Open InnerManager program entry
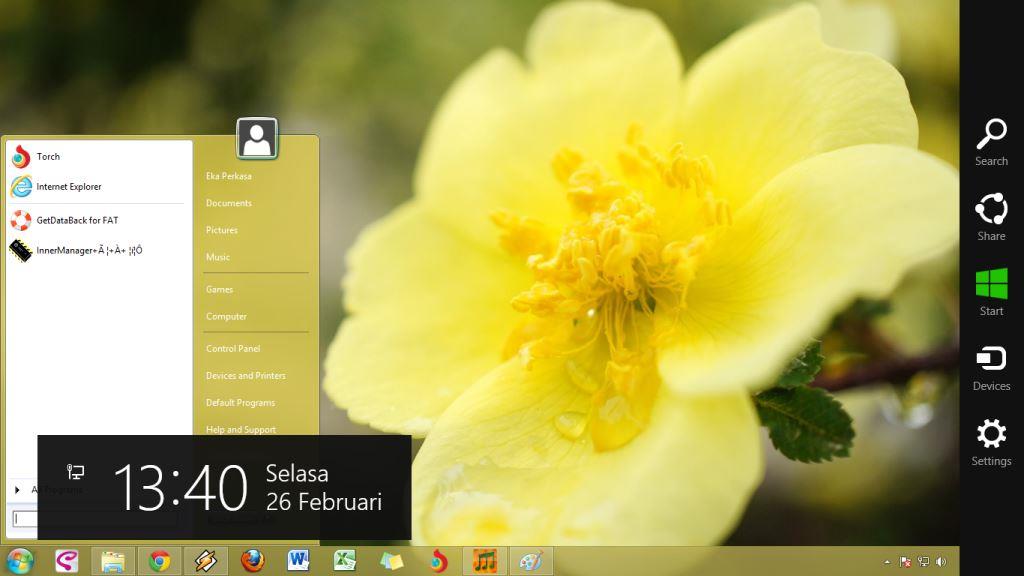 (x=98, y=251)
